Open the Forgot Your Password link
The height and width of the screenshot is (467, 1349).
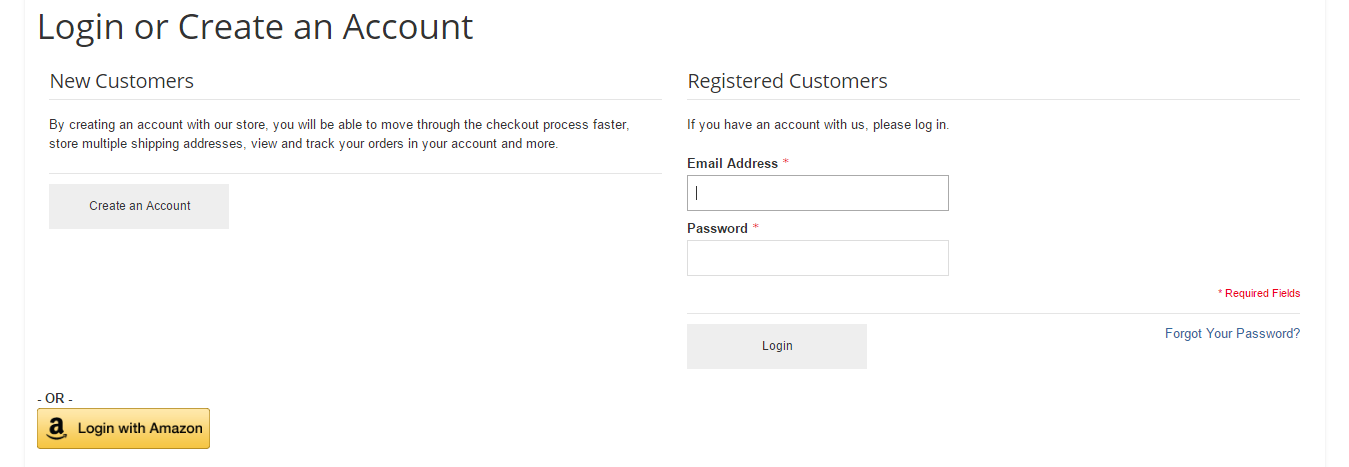coord(1232,334)
